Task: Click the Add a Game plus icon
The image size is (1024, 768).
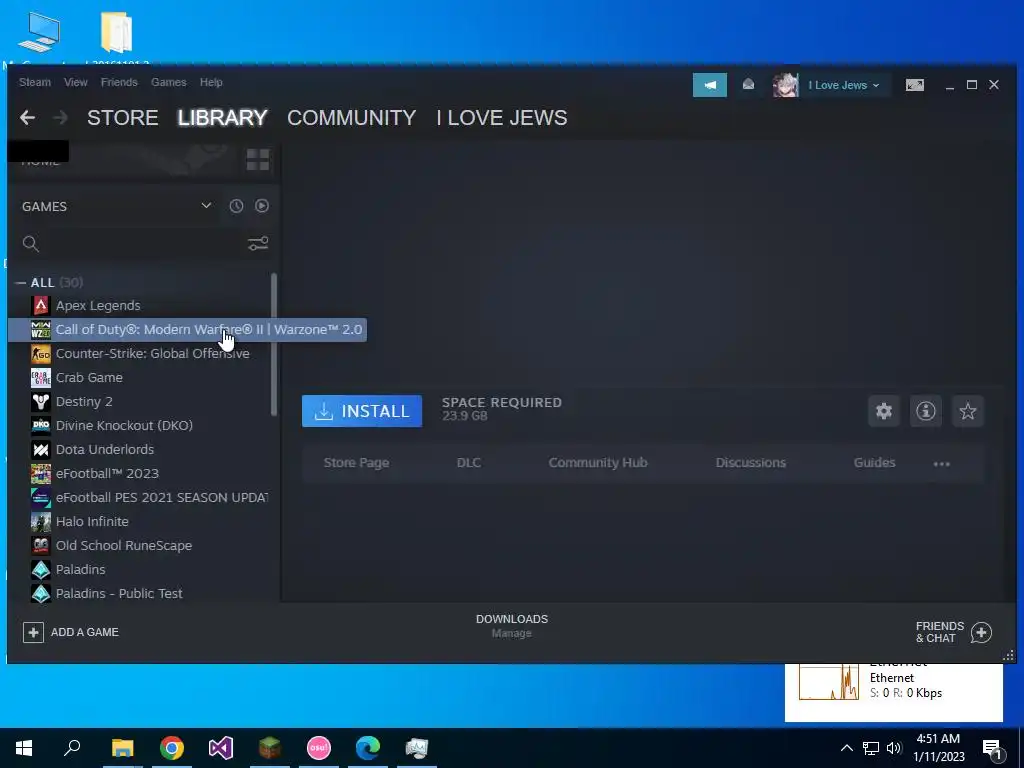Action: 33,632
